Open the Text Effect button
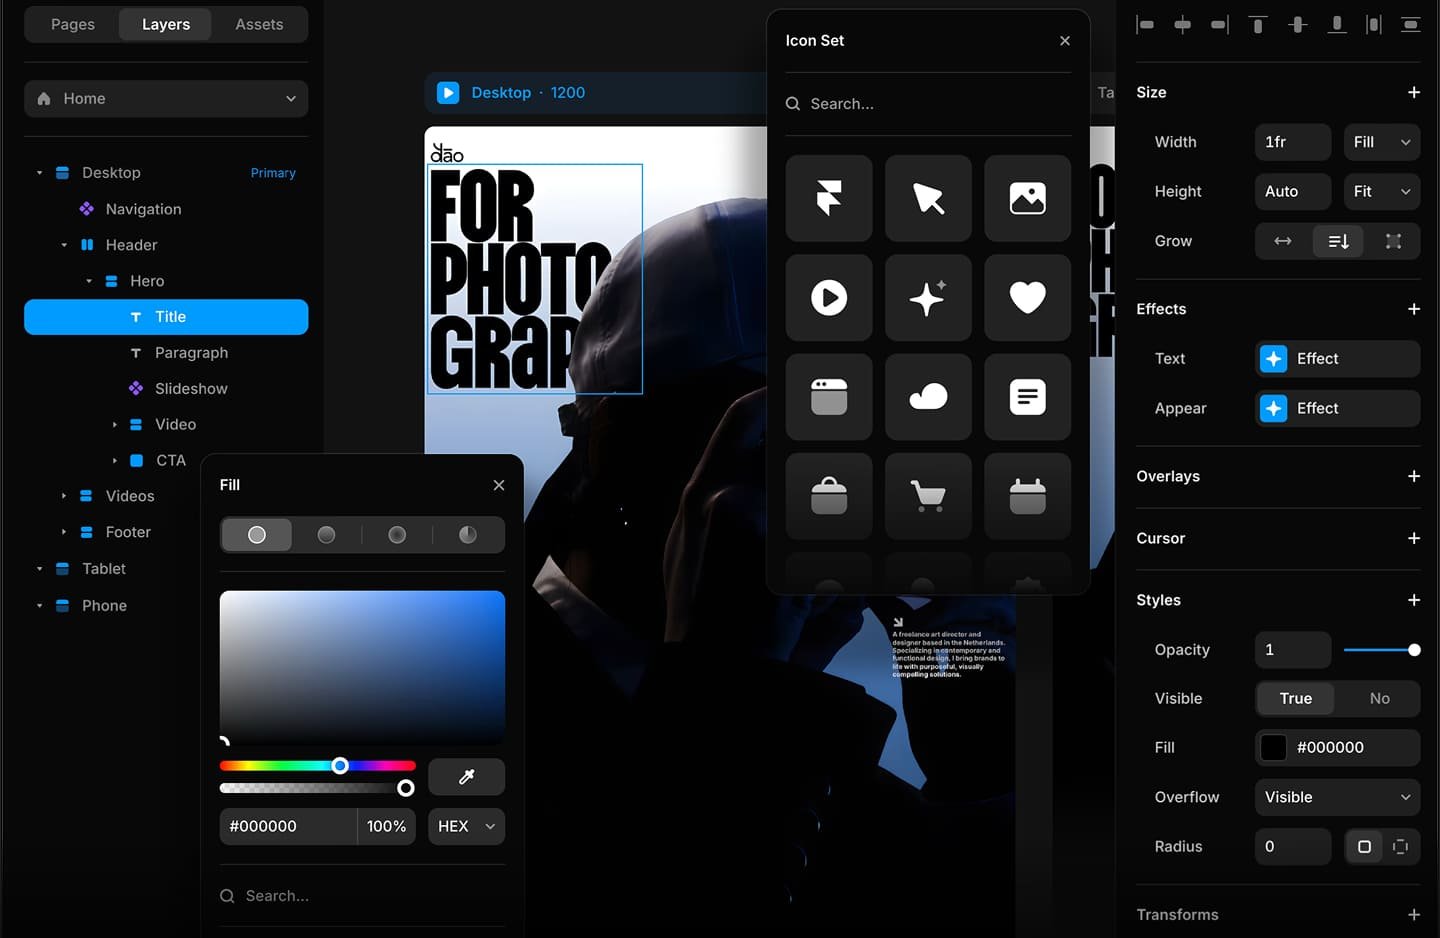 (1337, 359)
